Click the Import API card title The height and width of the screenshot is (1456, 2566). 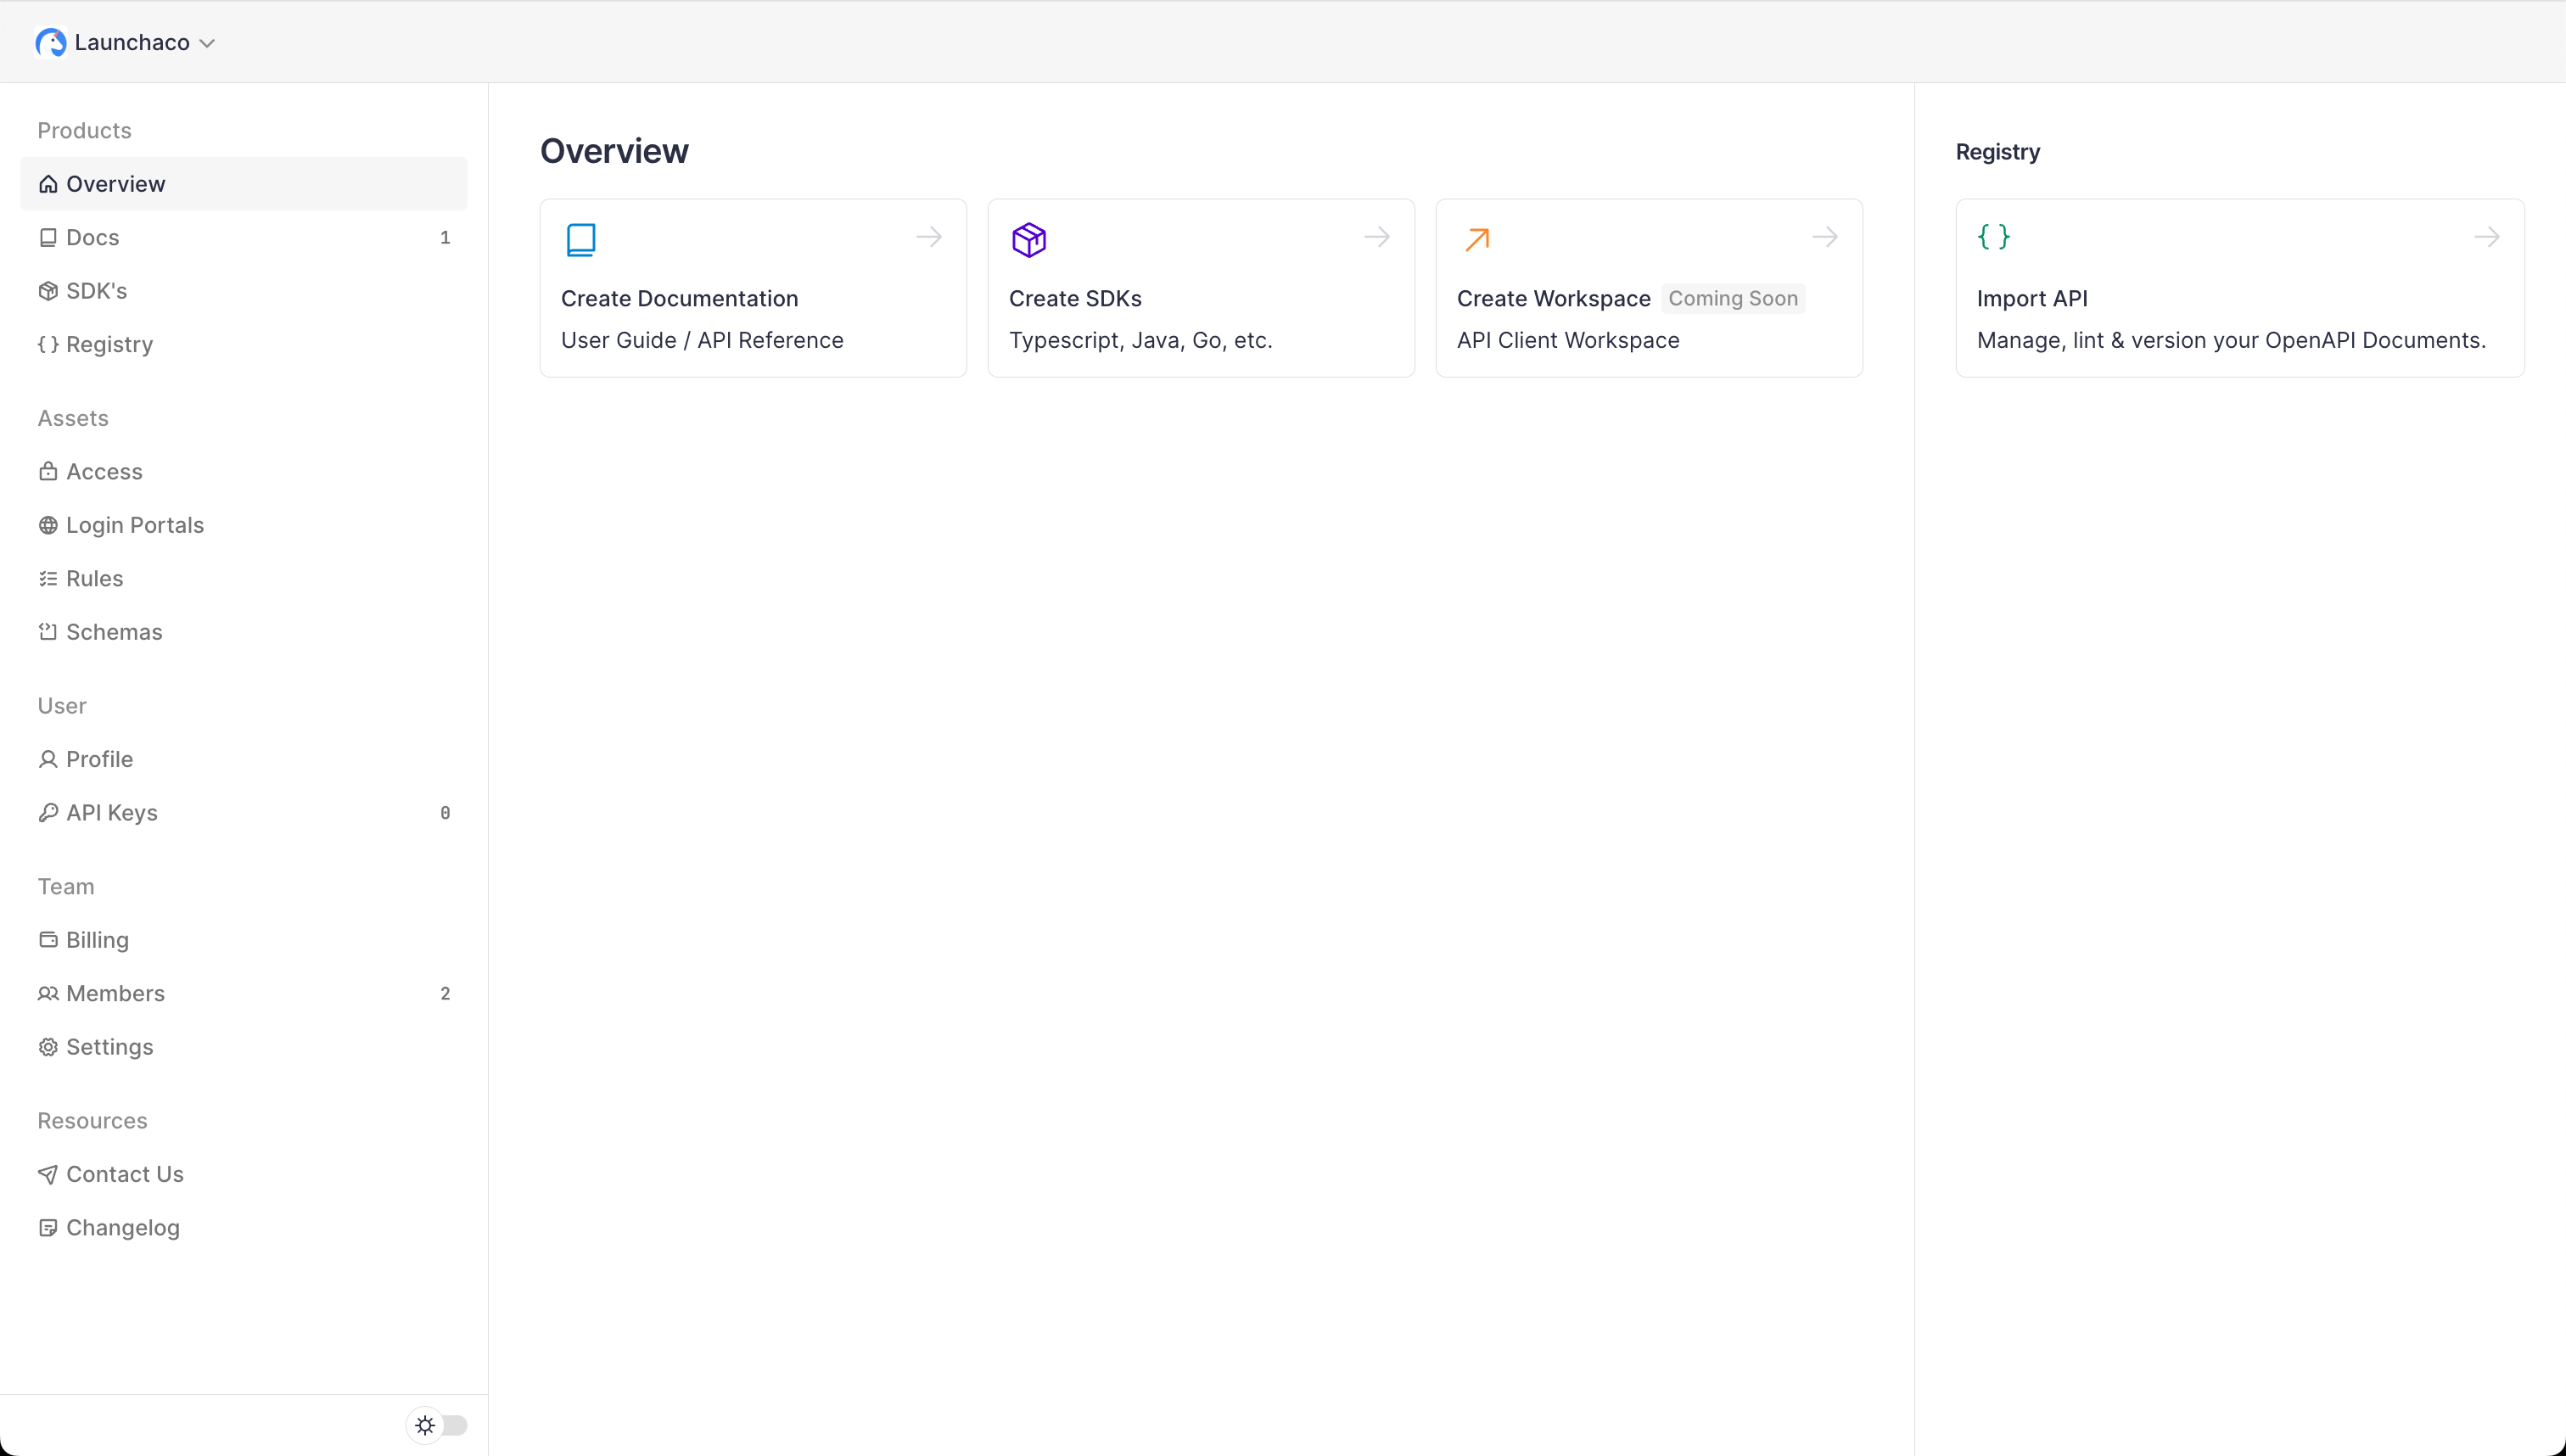2032,299
